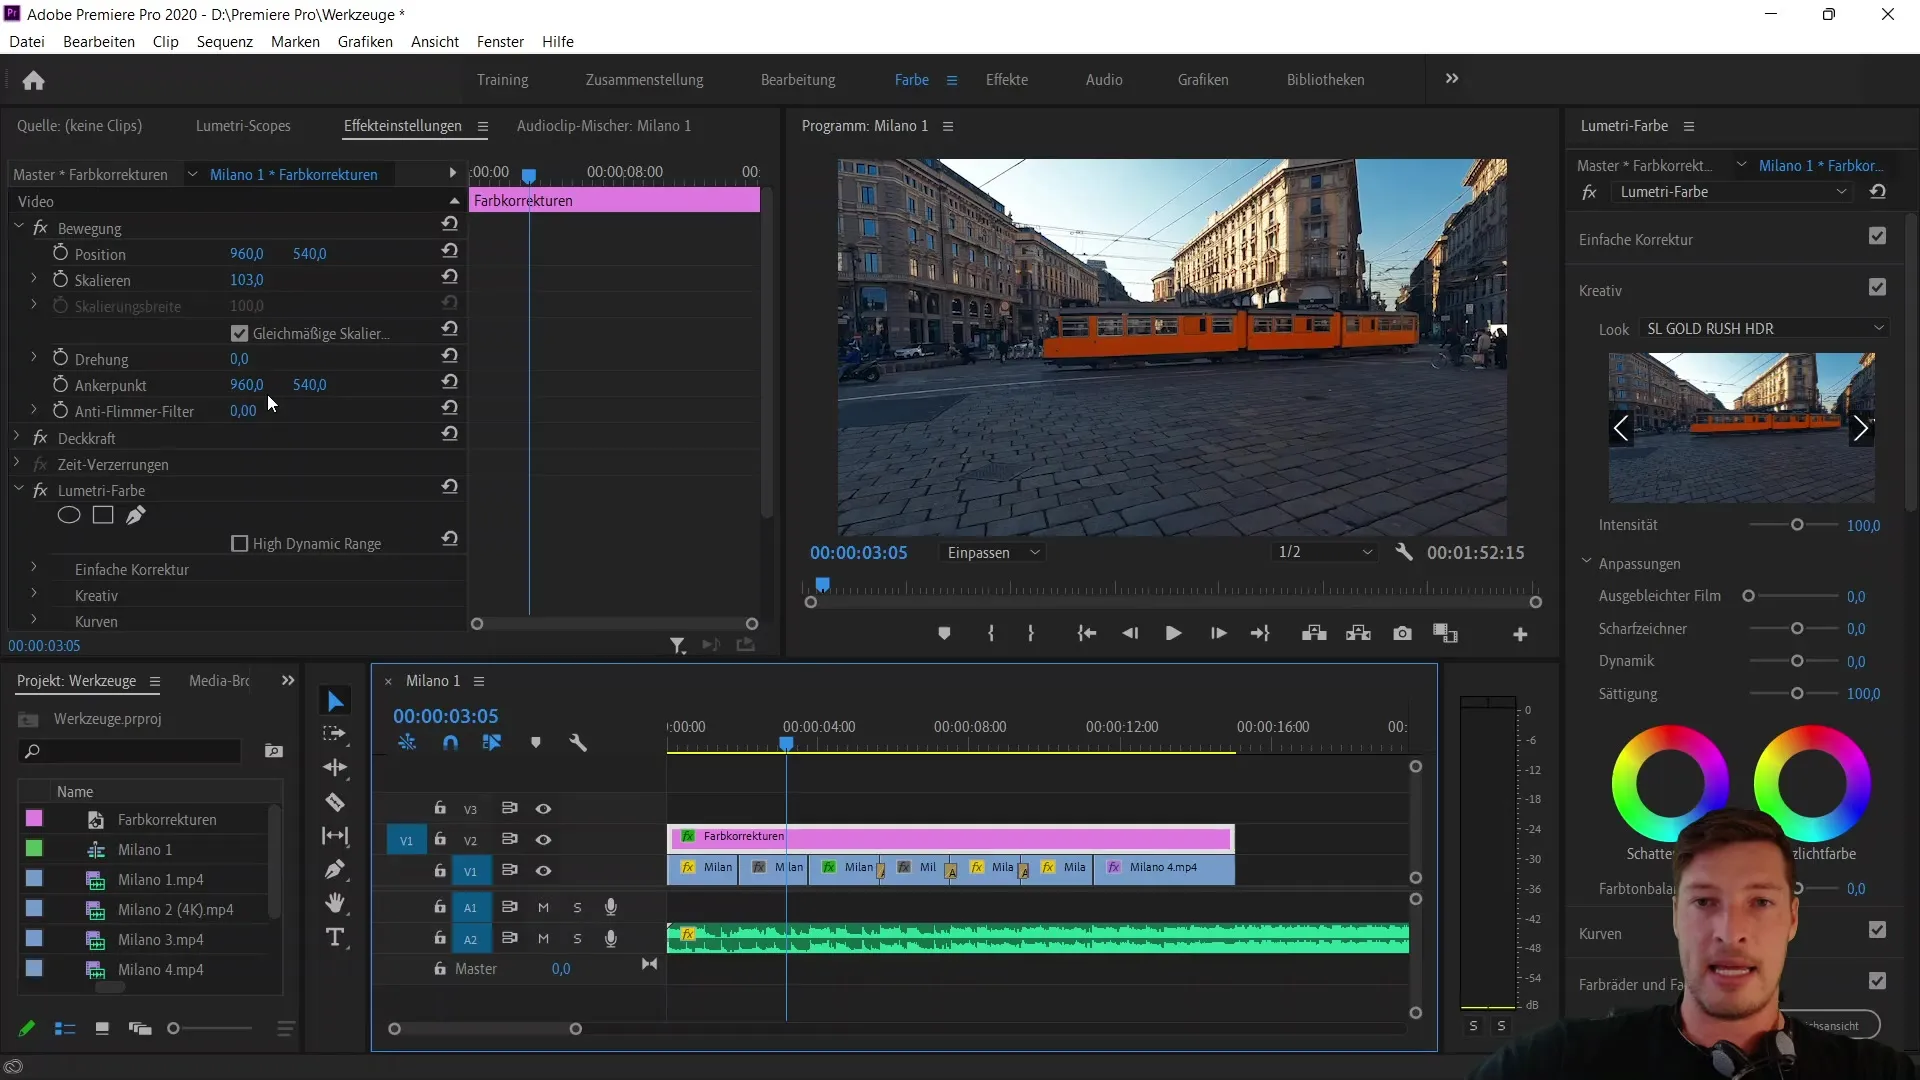This screenshot has height=1080, width=1920.
Task: Open timeline display settings wrench
Action: pyautogui.click(x=578, y=742)
